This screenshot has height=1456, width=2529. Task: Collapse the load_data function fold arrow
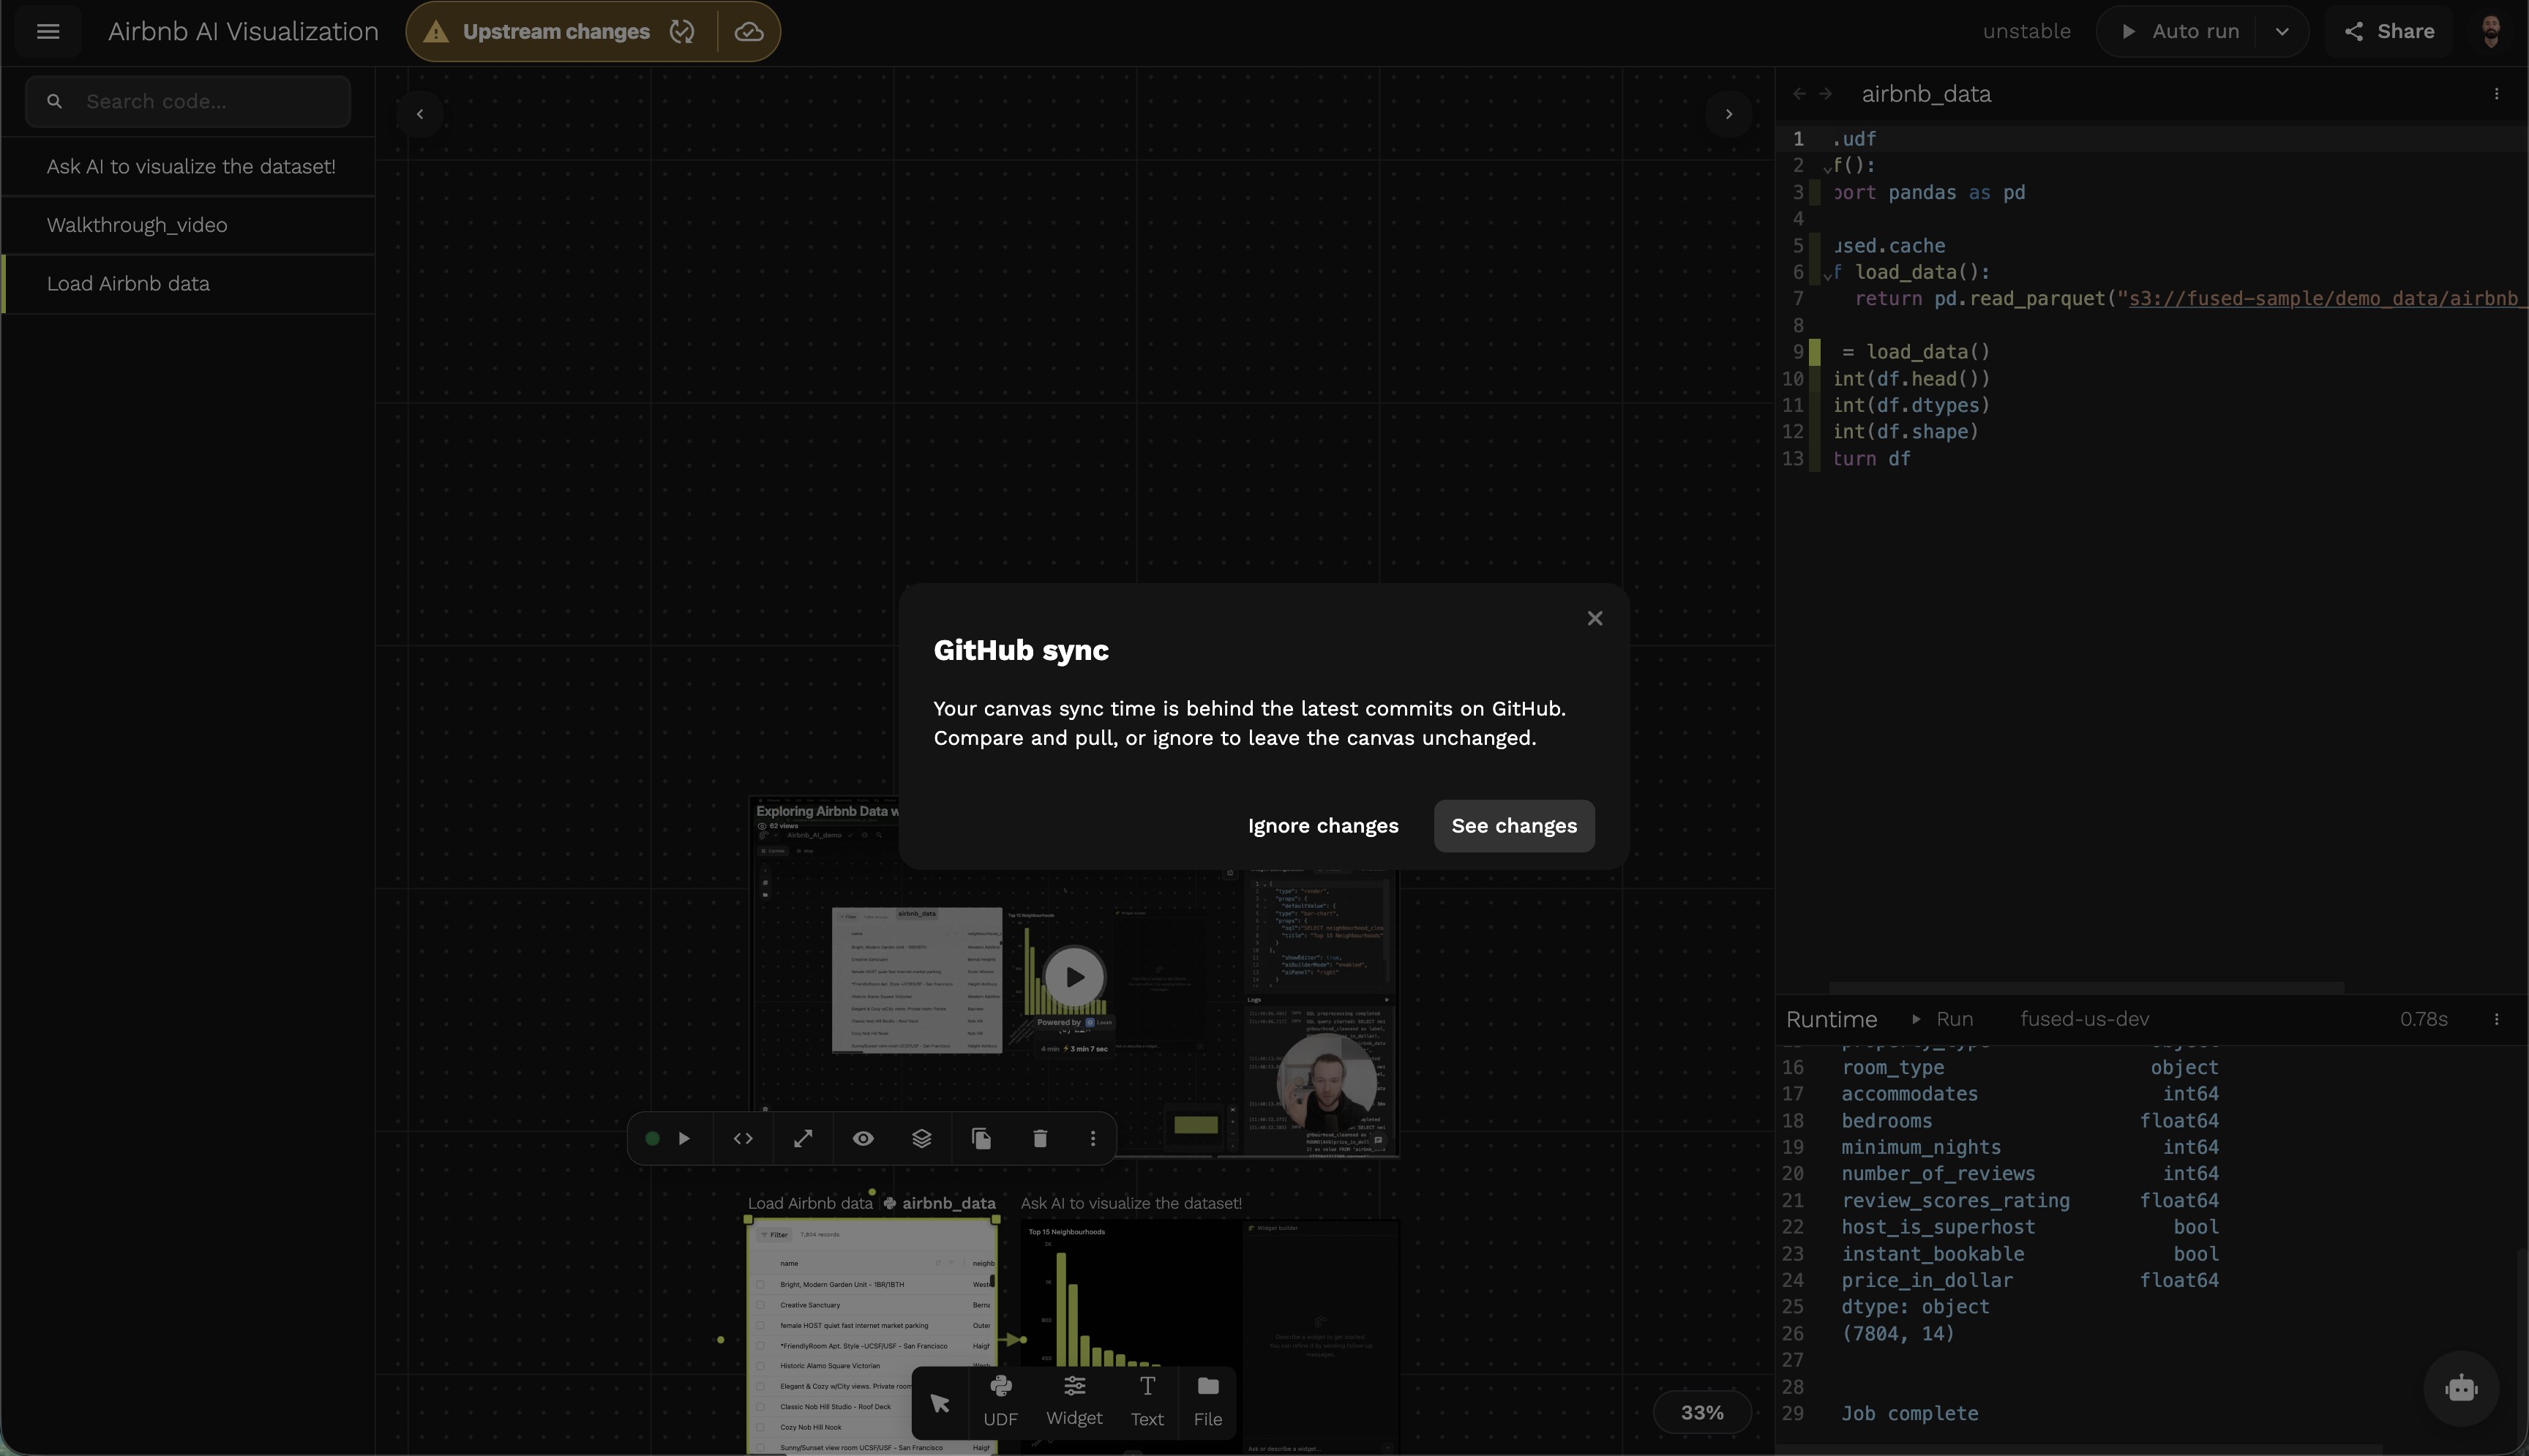[1827, 275]
